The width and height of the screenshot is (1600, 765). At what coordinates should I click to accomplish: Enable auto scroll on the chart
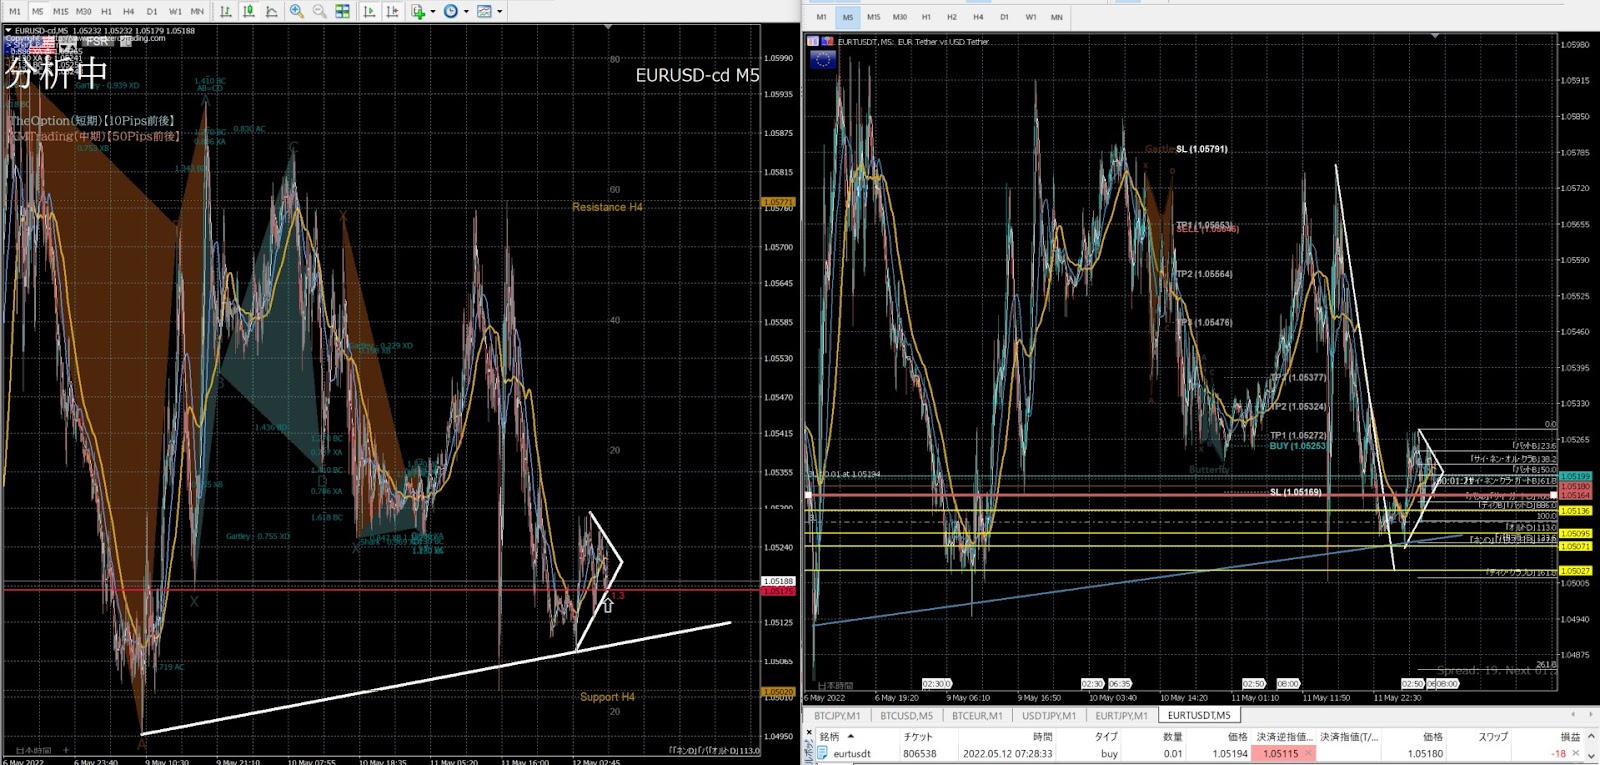pyautogui.click(x=369, y=11)
